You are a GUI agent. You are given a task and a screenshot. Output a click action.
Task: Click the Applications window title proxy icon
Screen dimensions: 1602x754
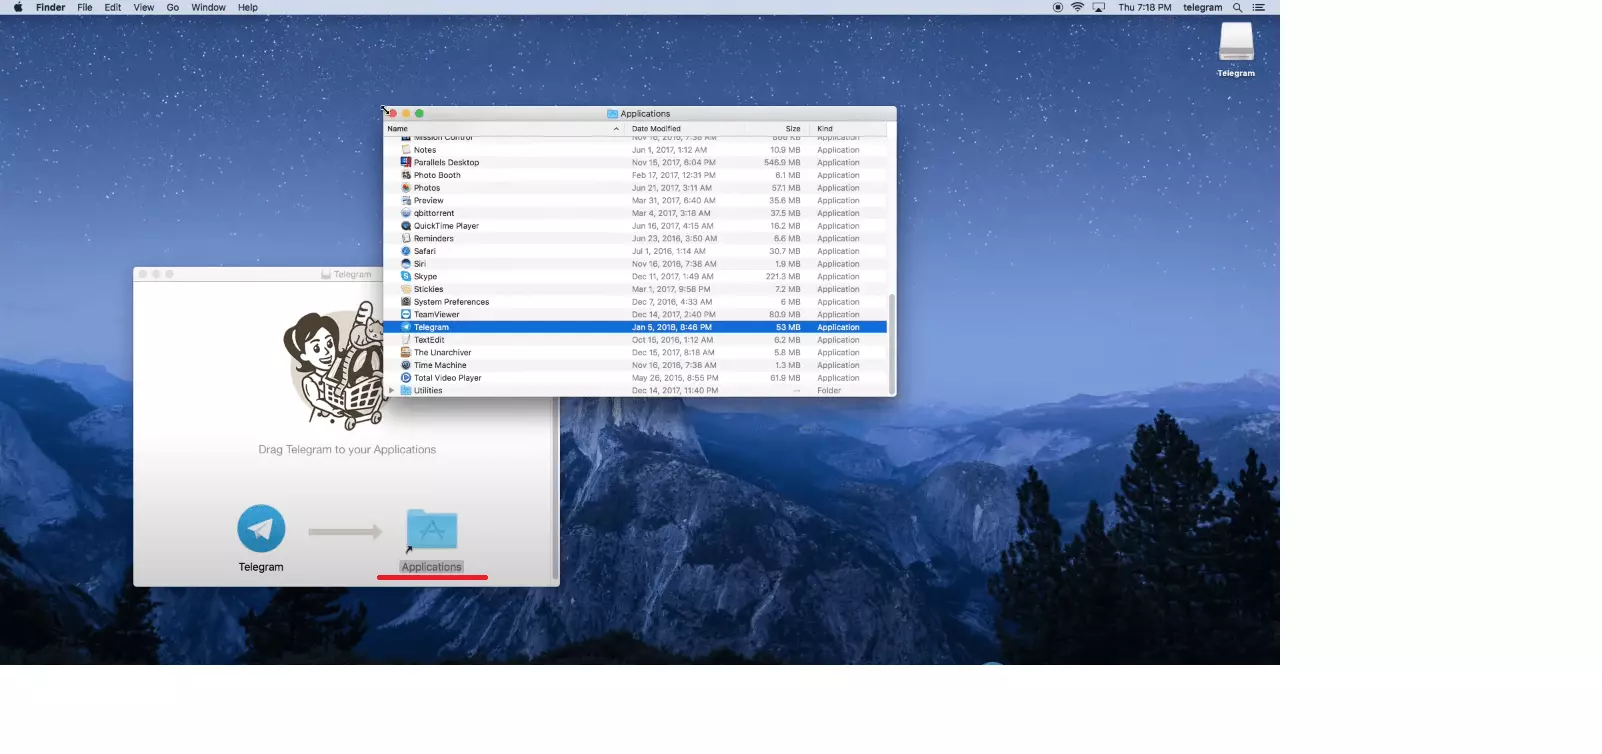[613, 114]
